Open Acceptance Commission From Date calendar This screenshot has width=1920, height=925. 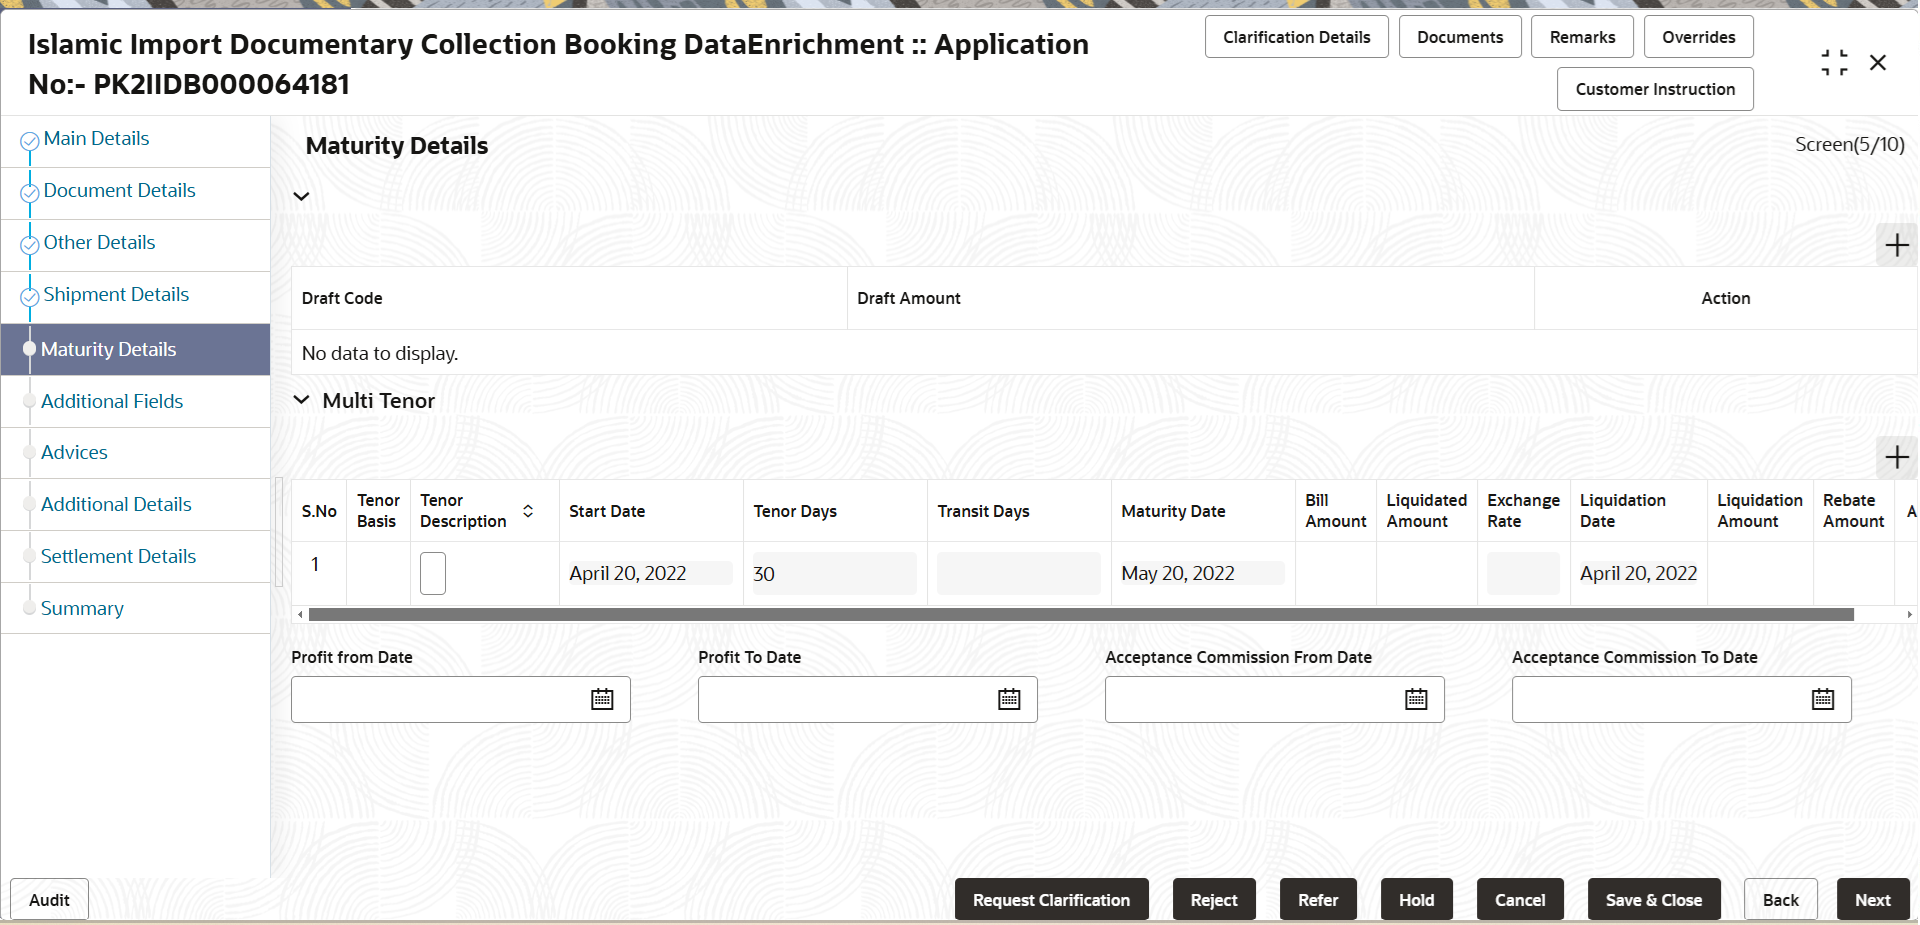click(x=1416, y=699)
